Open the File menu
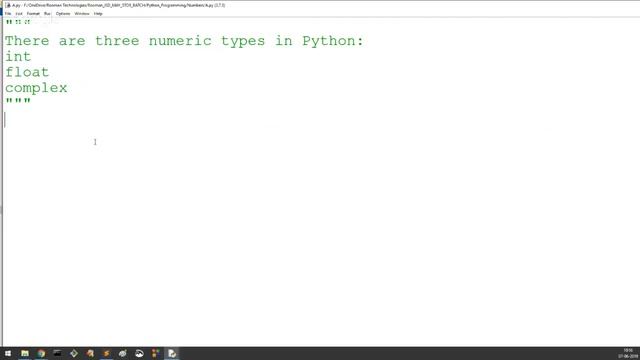The image size is (640, 360). 8,13
